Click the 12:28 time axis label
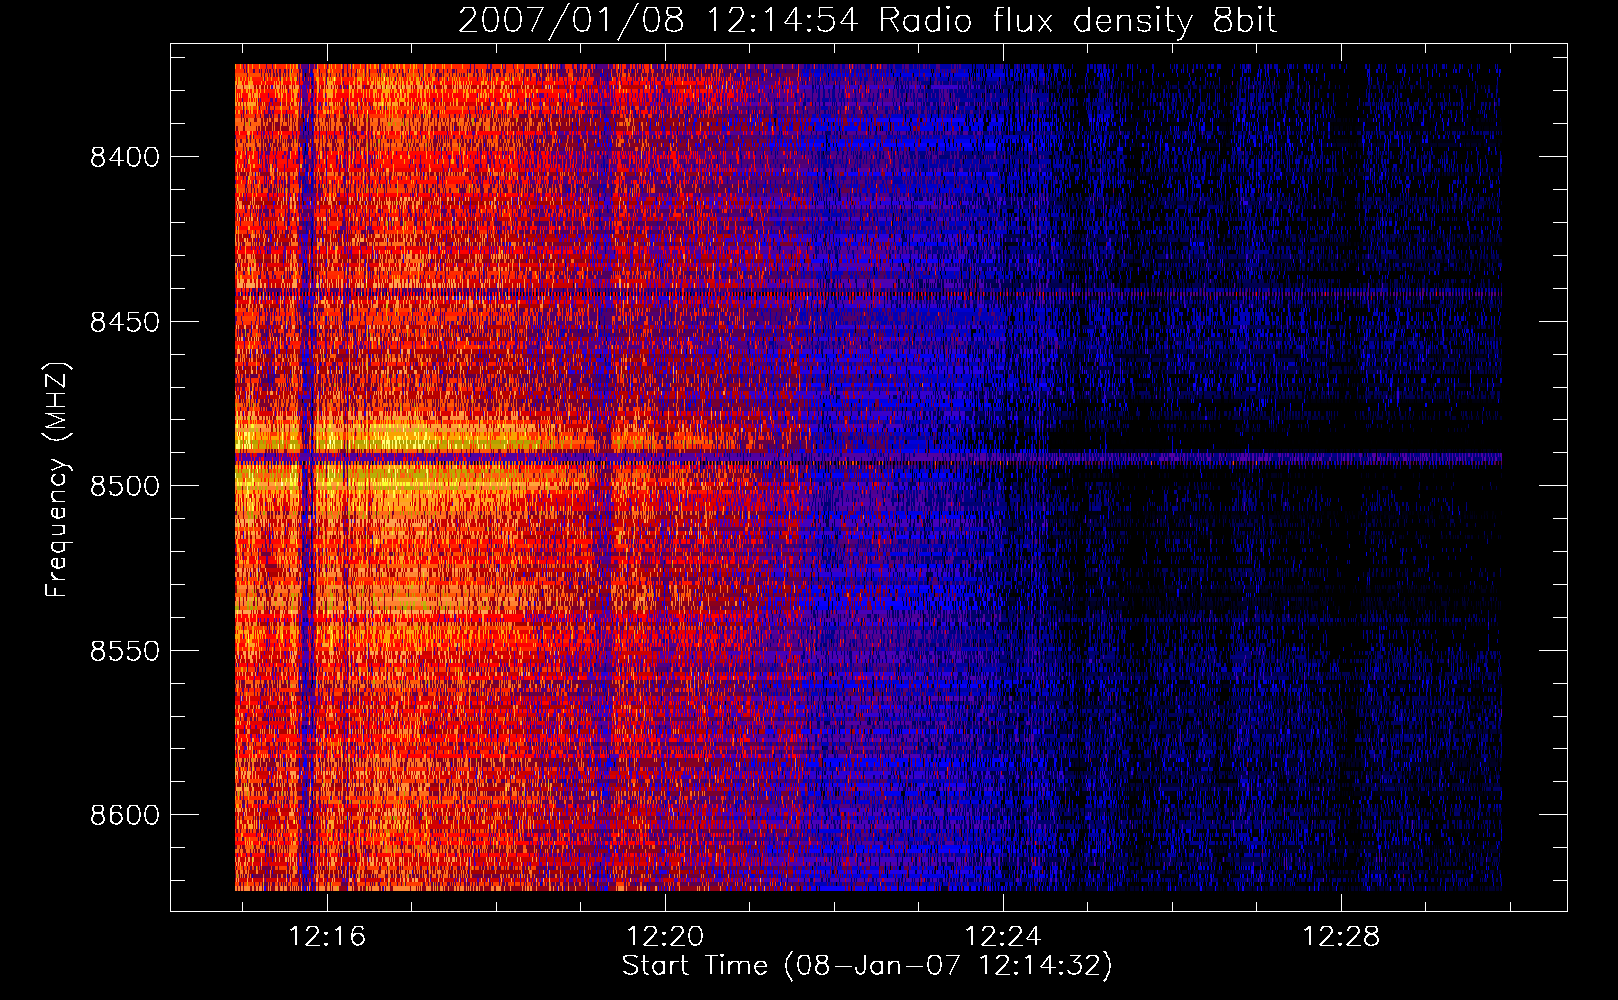The height and width of the screenshot is (1000, 1618). [x=1340, y=937]
